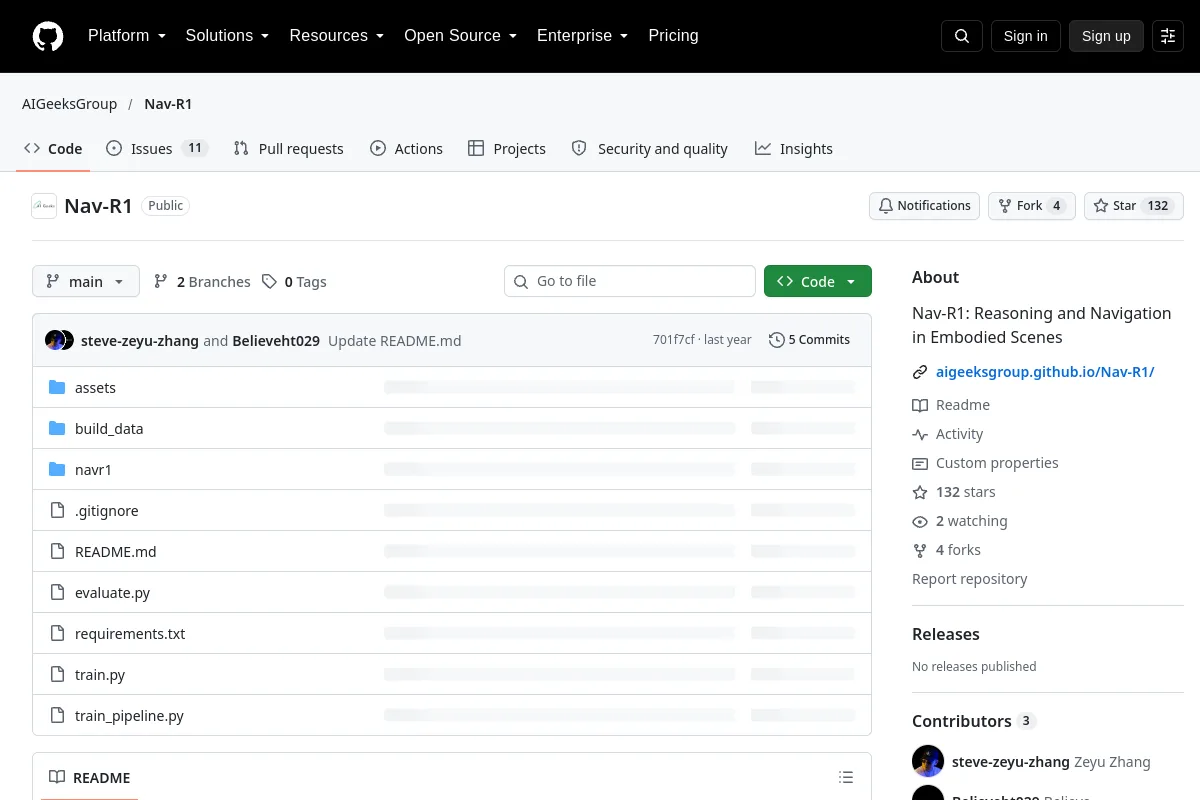Open the README.md file
1200x800 pixels.
(x=116, y=552)
